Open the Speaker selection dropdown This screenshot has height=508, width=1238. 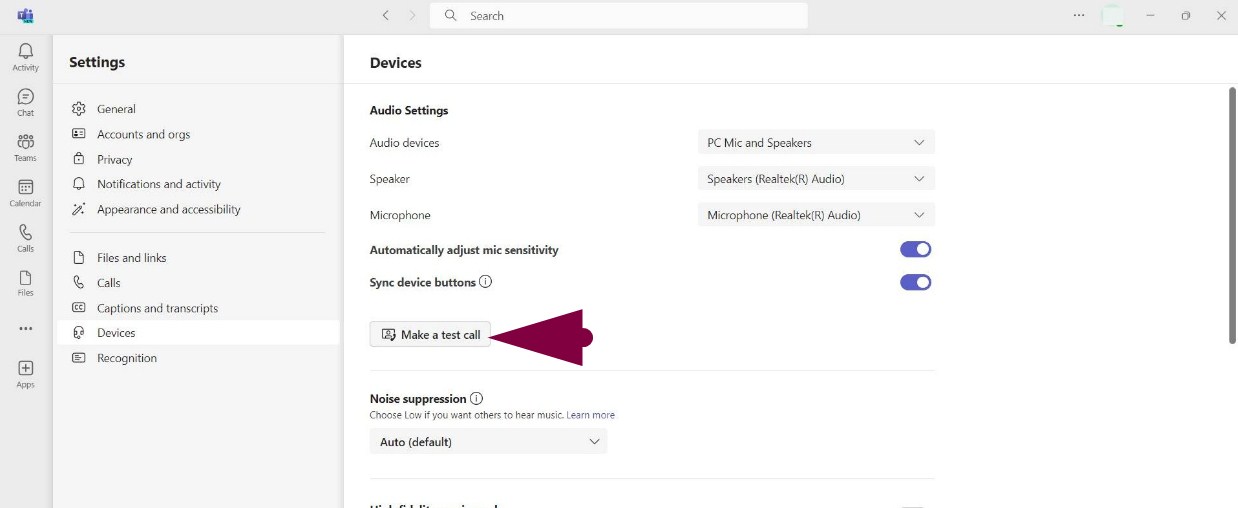click(x=816, y=179)
